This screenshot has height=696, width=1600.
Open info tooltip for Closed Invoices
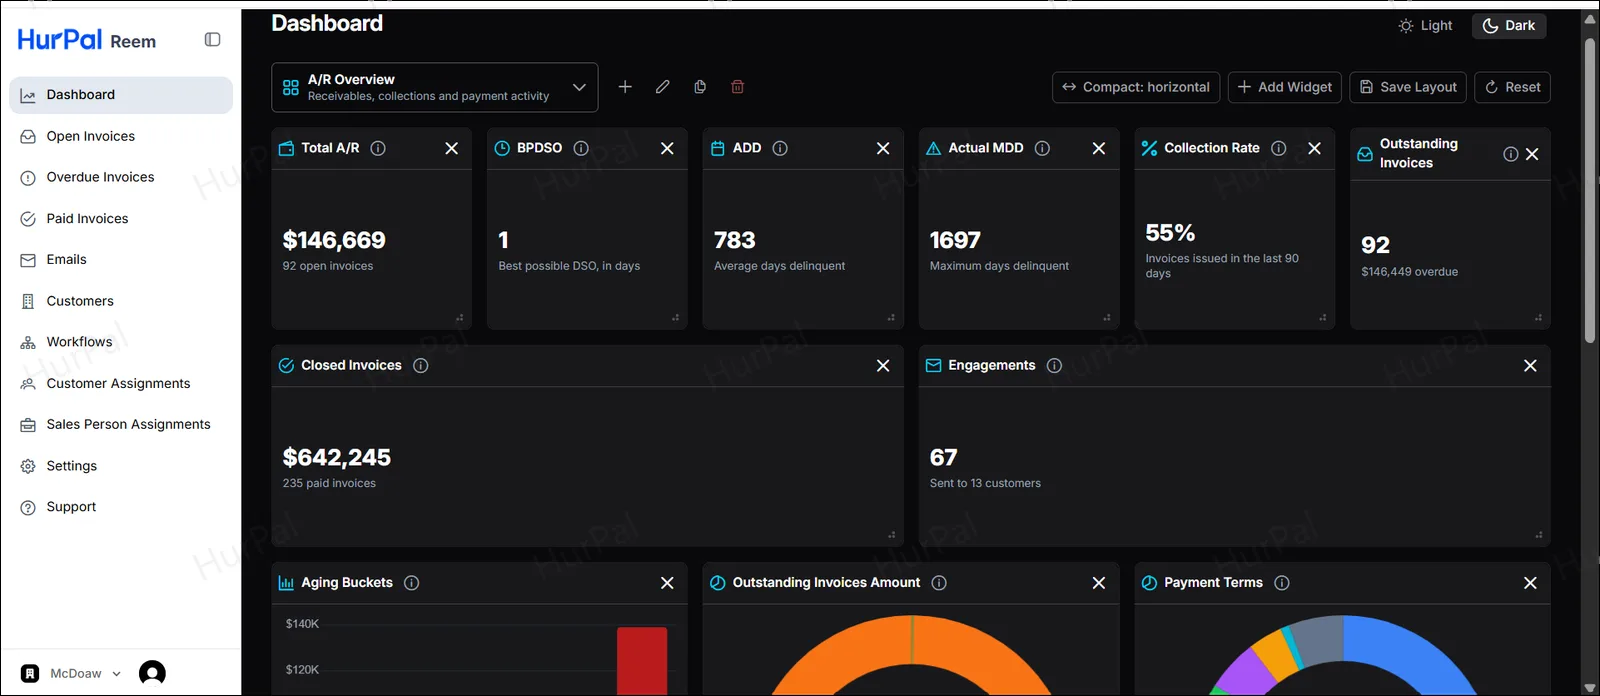coord(421,366)
